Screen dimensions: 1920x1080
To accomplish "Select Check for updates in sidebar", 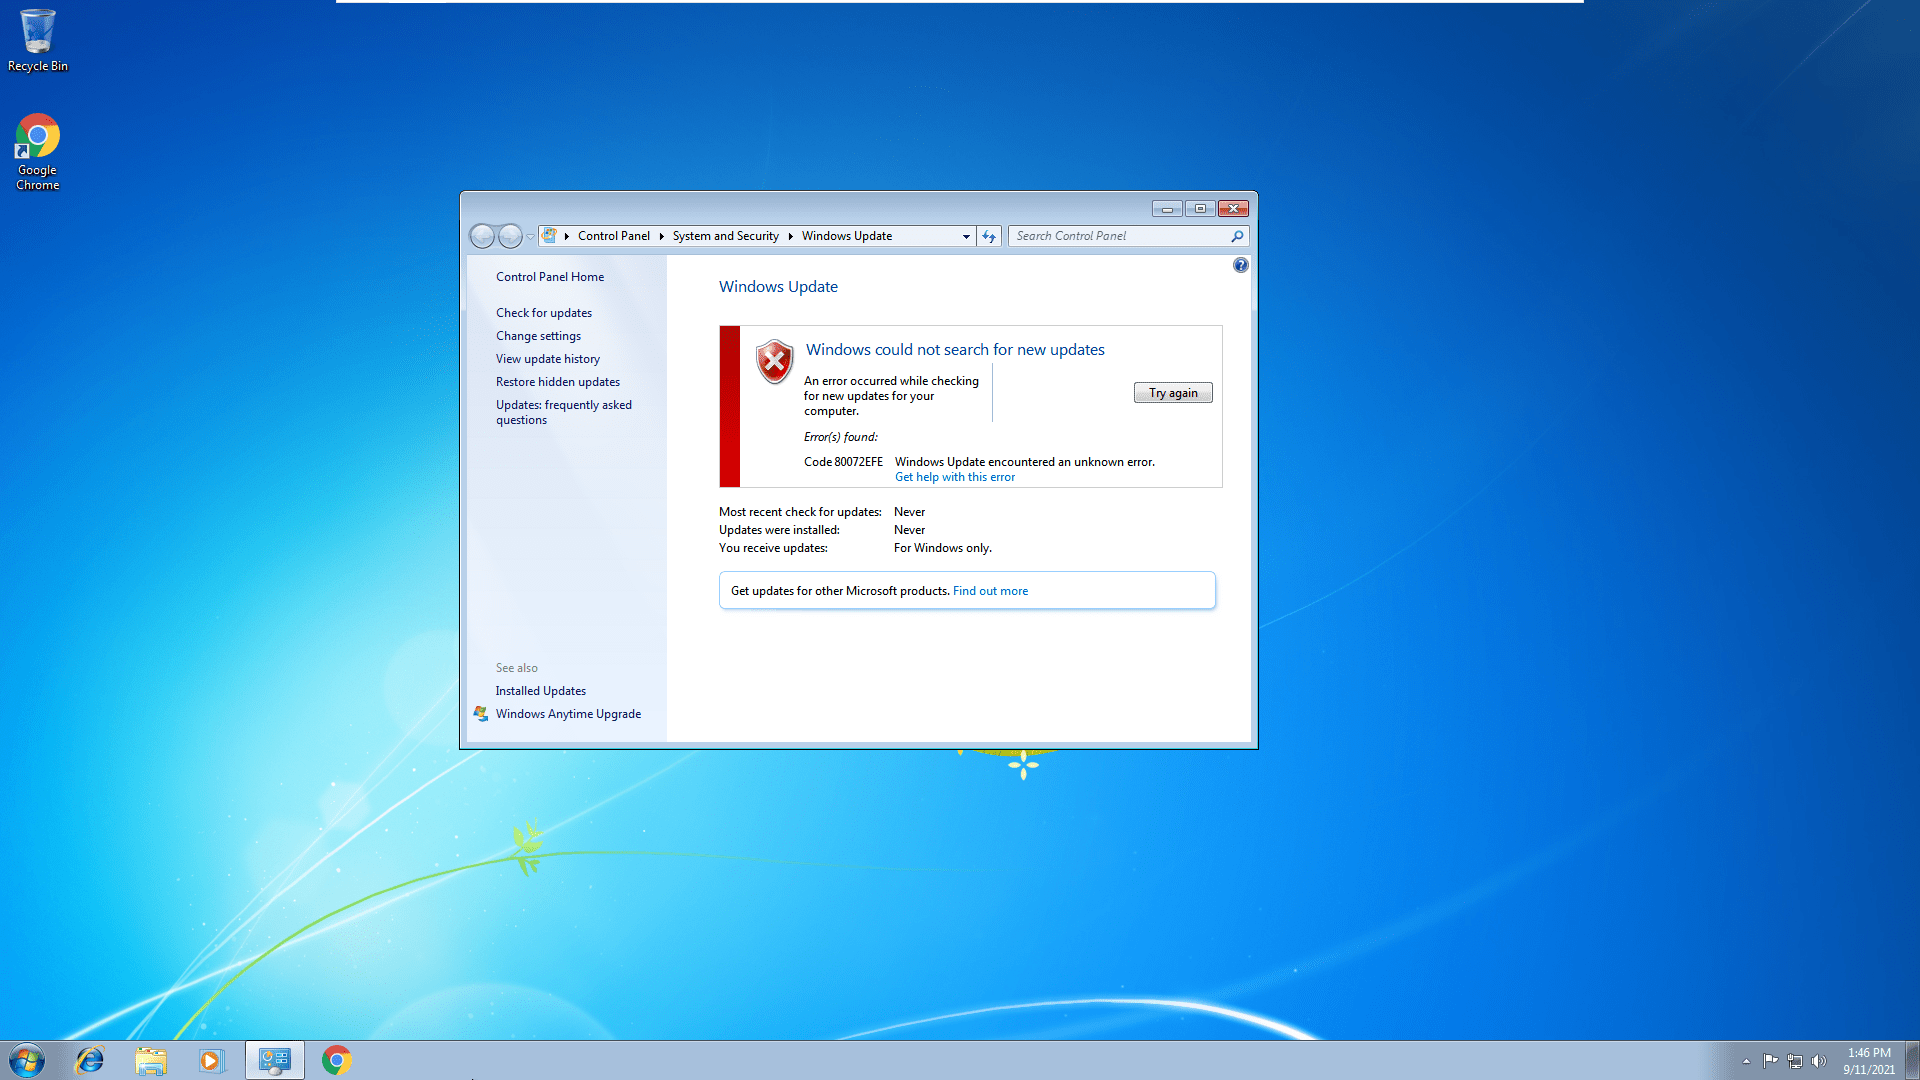I will point(543,313).
